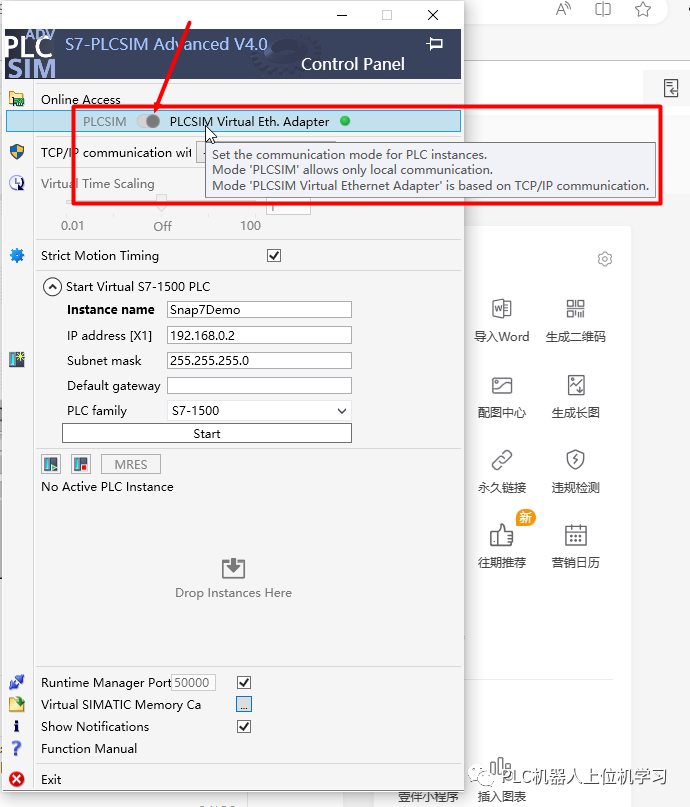Click 导入Word icon in background window
Screen dimensions: 690x807
point(502,309)
